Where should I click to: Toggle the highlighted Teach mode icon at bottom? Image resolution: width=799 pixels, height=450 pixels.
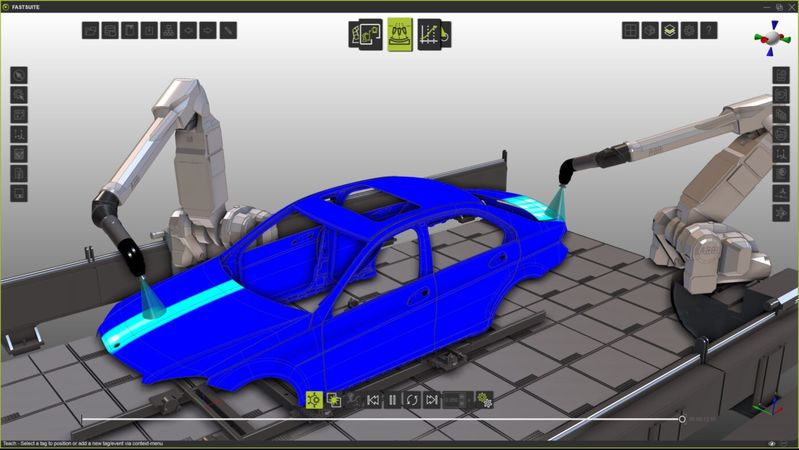point(315,400)
